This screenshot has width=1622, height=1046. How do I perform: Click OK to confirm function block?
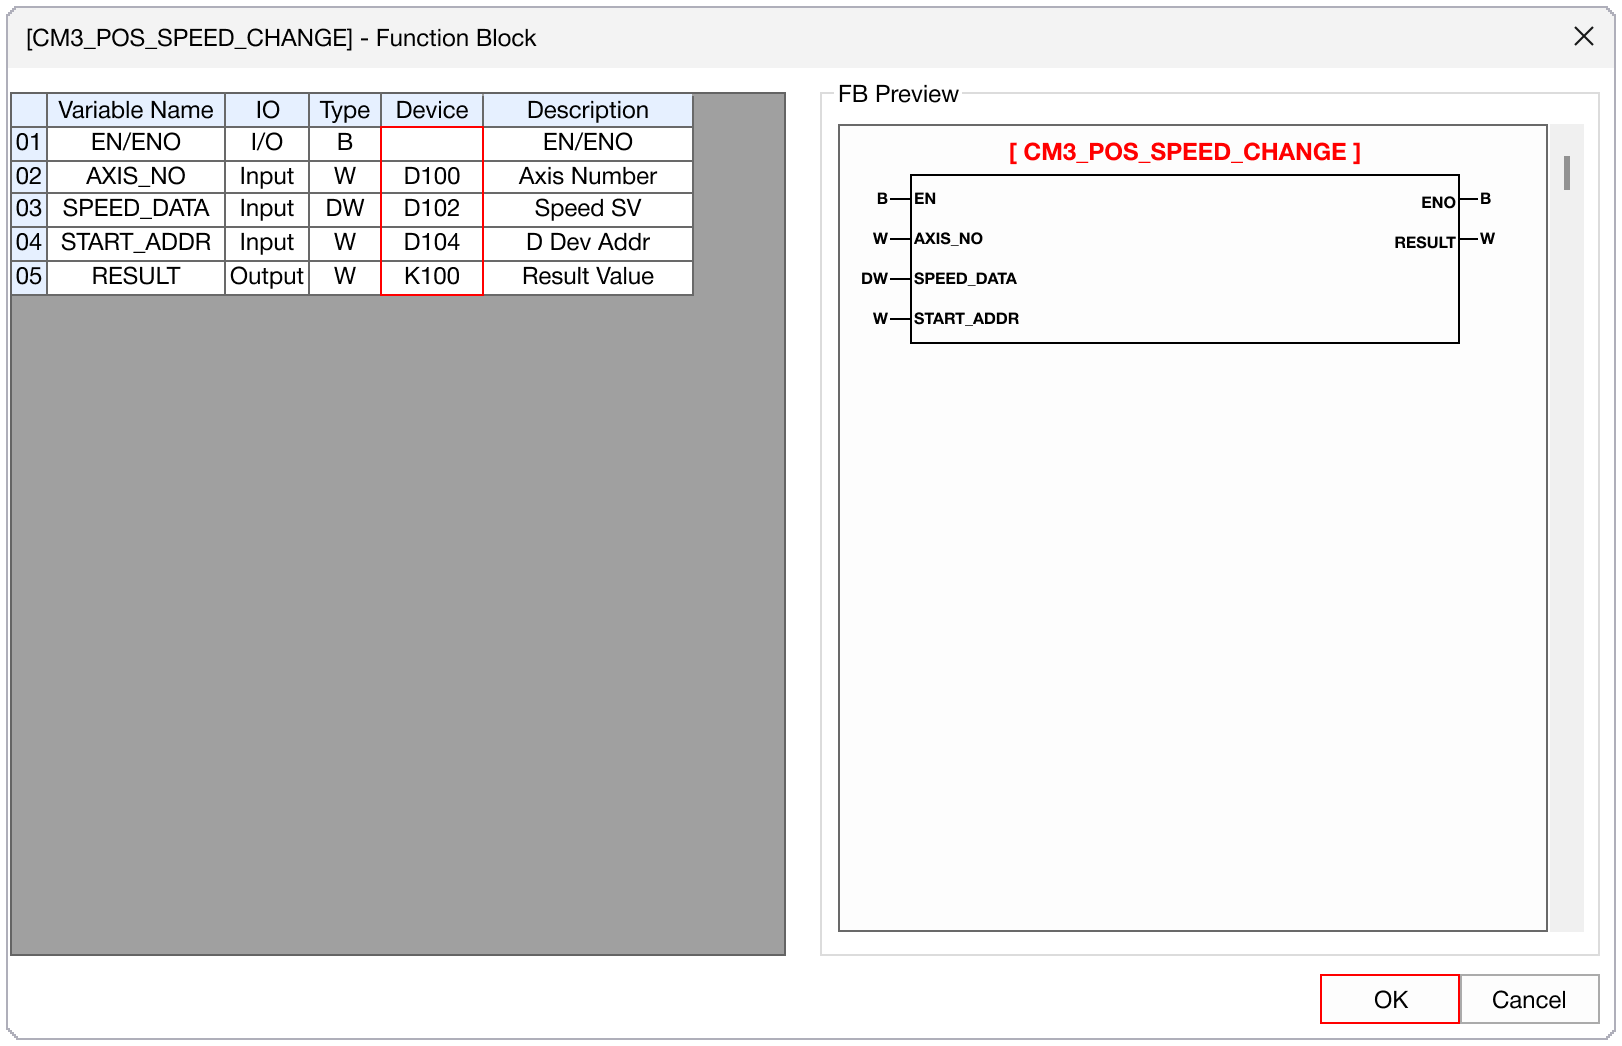tap(1389, 999)
